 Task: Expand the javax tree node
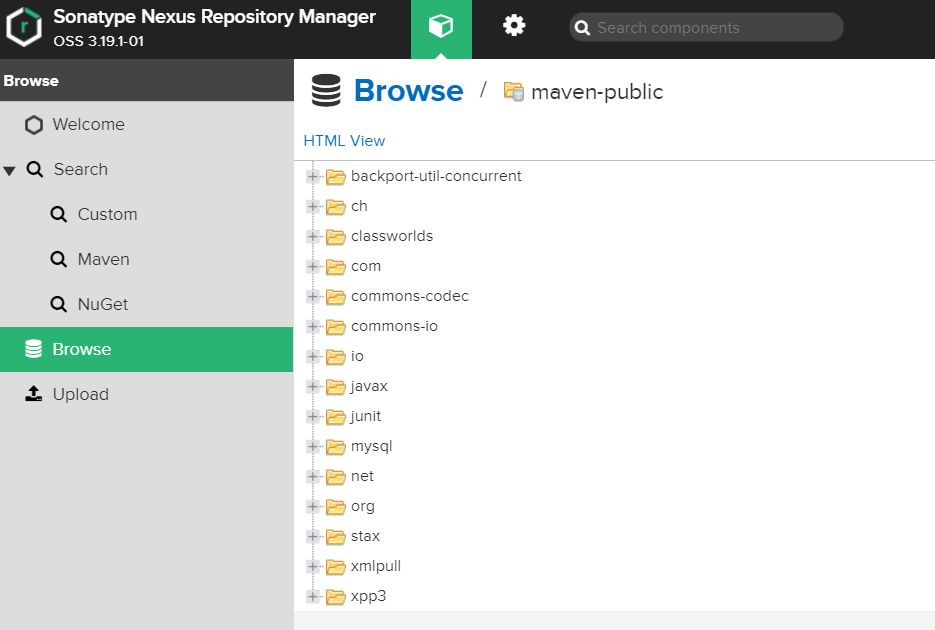[x=312, y=386]
